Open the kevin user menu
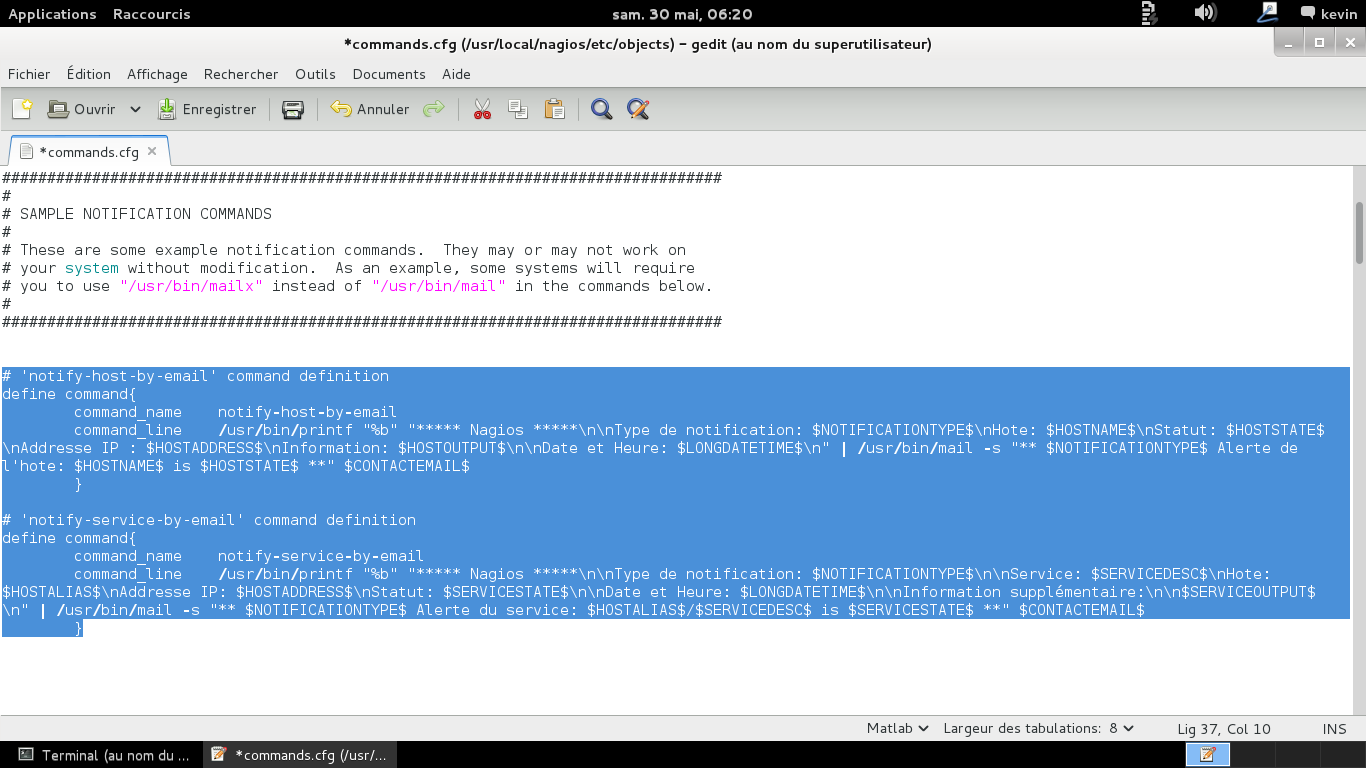This screenshot has width=1366, height=768. 1328,14
